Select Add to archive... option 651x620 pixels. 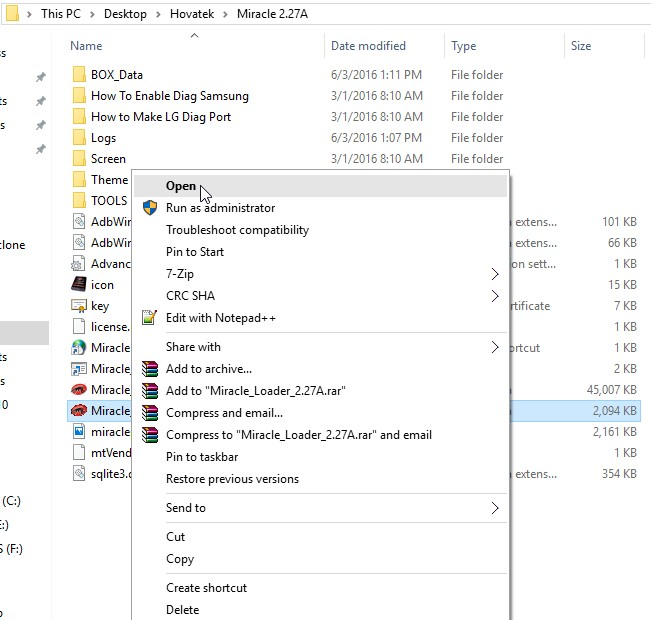pyautogui.click(x=320, y=369)
